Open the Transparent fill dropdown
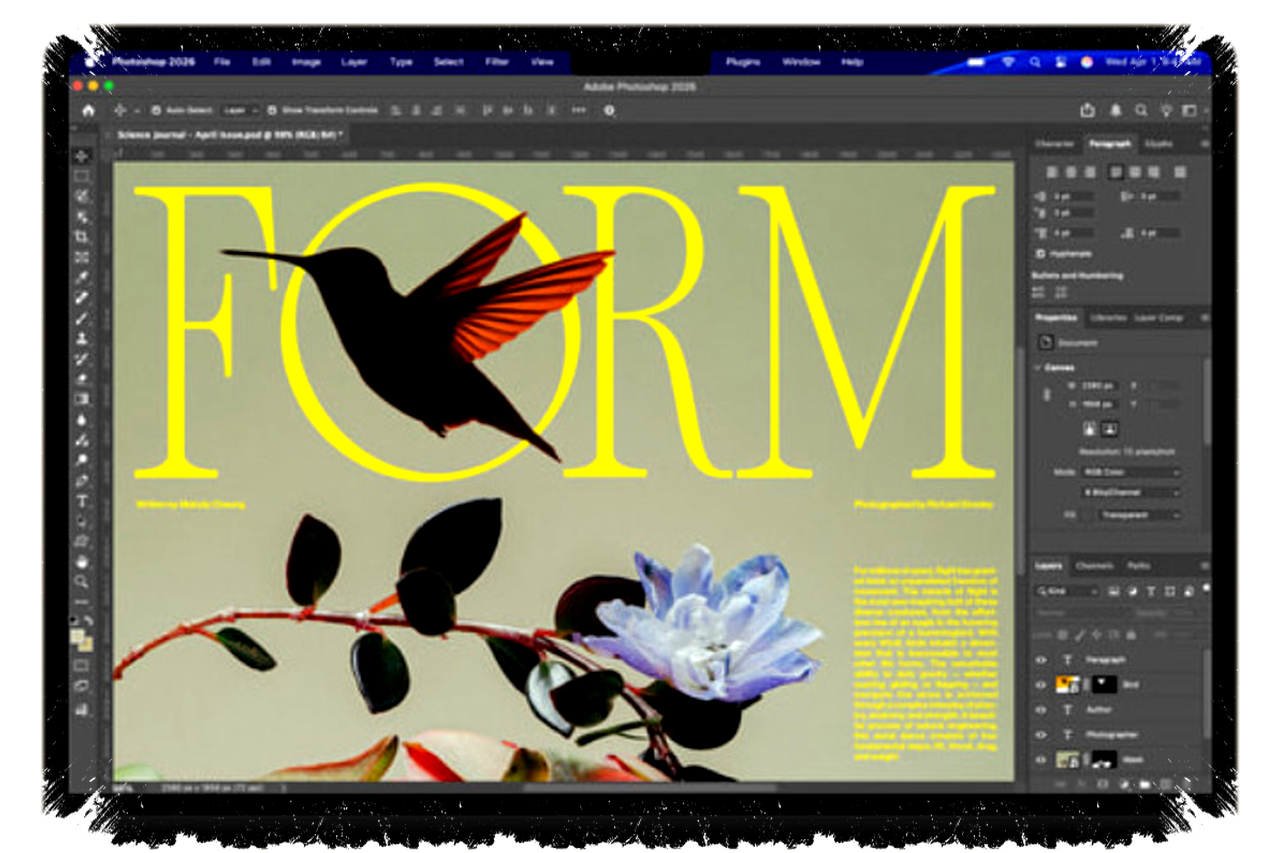 pos(1139,515)
